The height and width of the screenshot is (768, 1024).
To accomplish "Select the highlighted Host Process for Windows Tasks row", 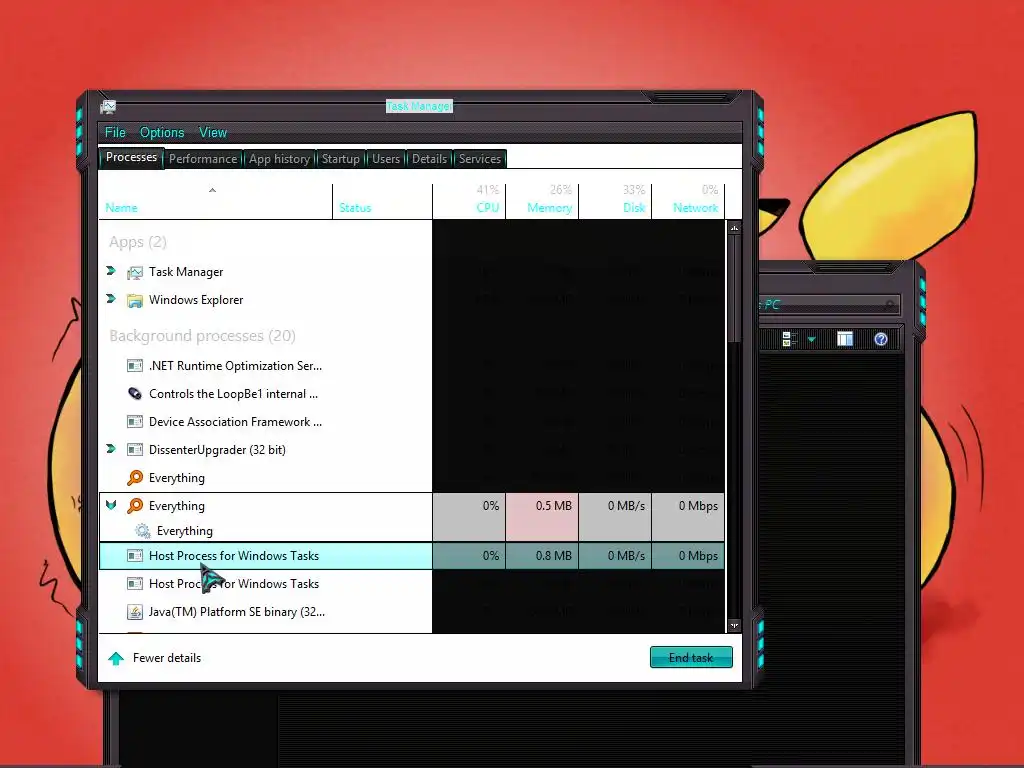I will coord(411,556).
